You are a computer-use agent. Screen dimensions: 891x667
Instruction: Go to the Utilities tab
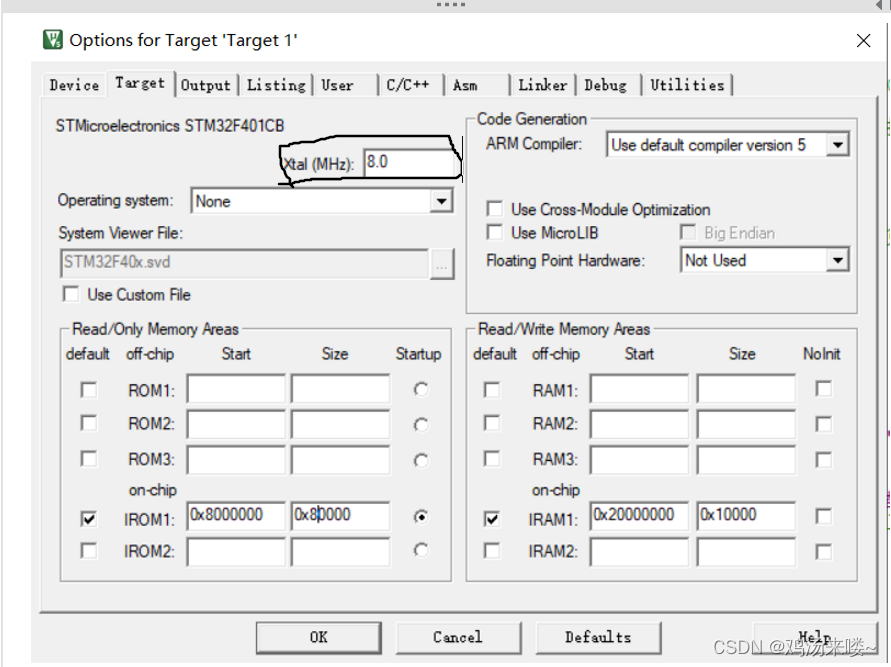687,85
